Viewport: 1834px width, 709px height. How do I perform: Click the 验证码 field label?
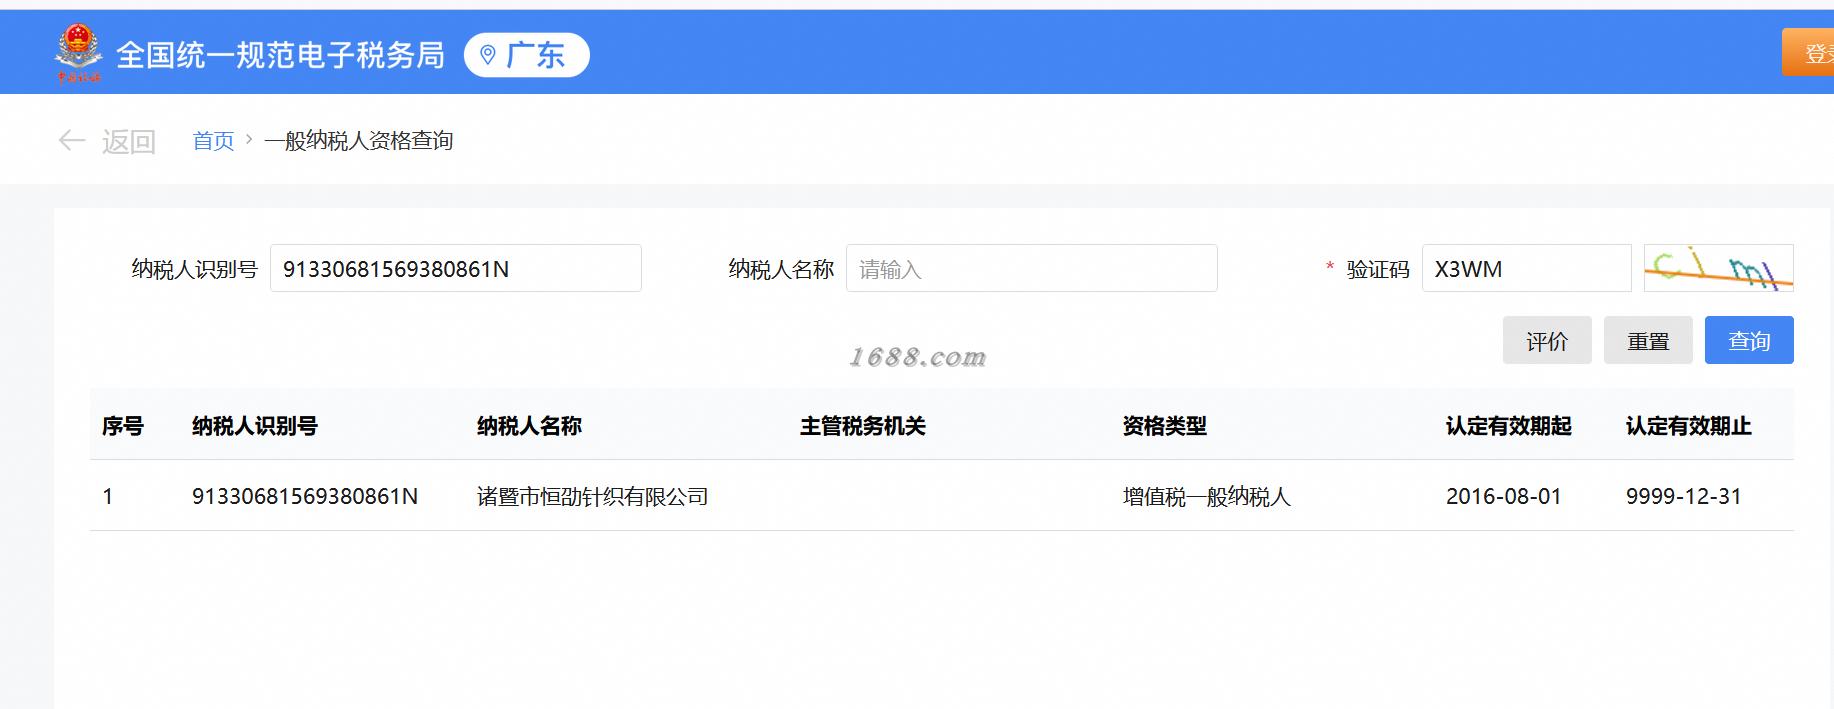1378,269
